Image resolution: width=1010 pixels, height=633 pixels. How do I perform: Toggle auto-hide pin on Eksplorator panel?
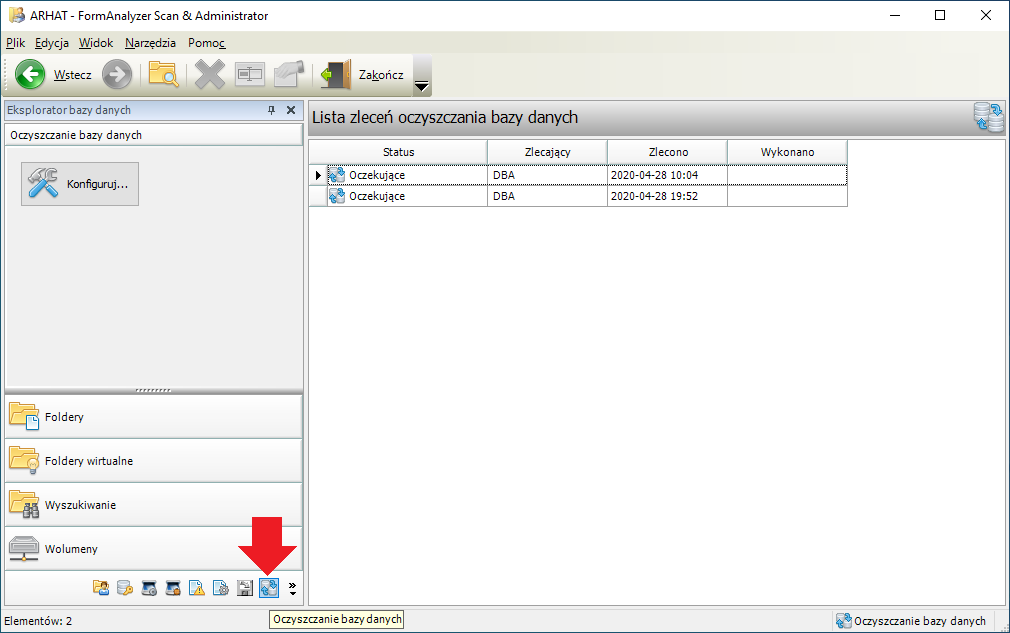272,110
